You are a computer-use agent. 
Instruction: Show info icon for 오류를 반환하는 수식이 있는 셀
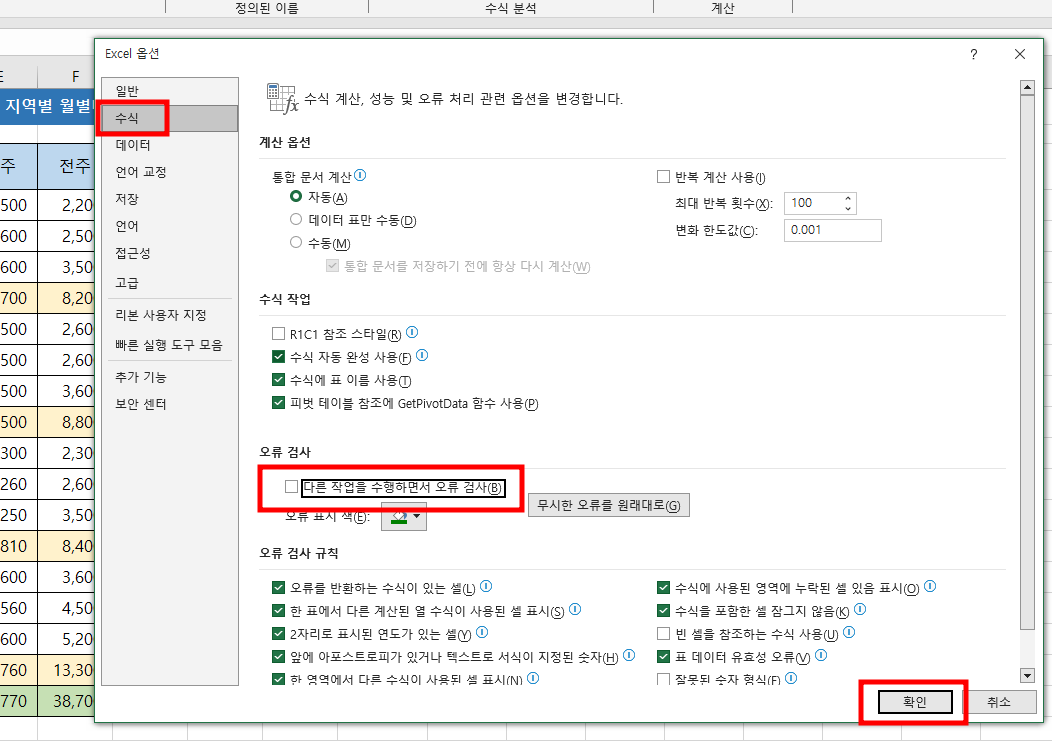[486, 586]
